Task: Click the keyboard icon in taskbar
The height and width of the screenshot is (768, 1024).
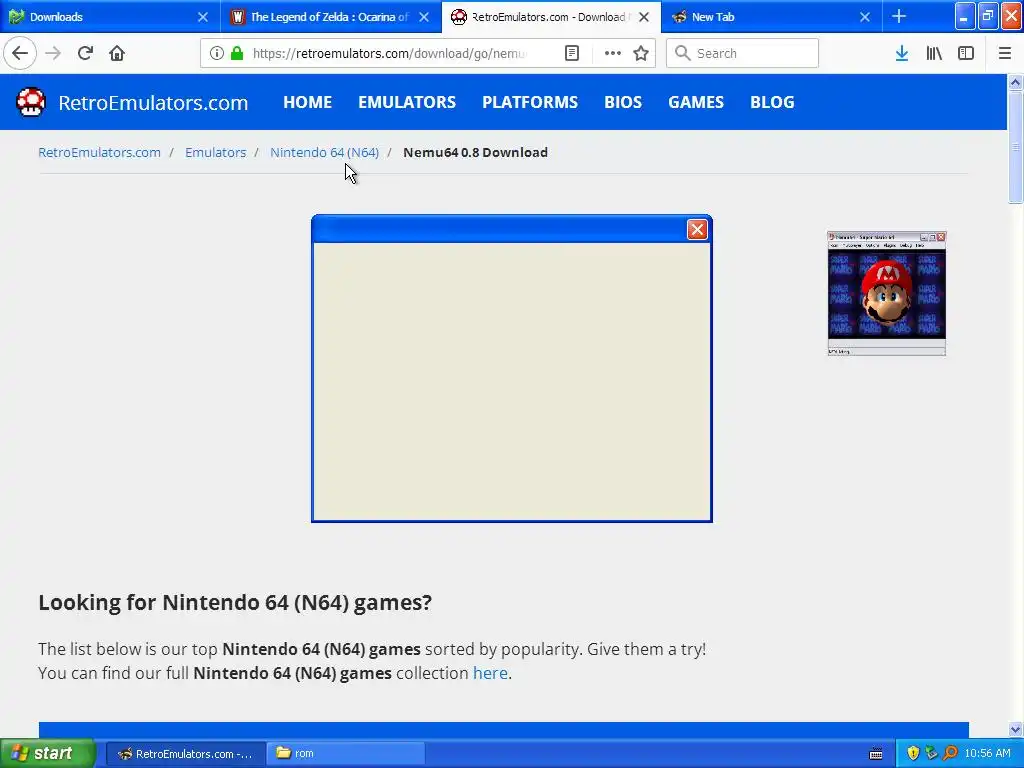Action: (x=876, y=754)
